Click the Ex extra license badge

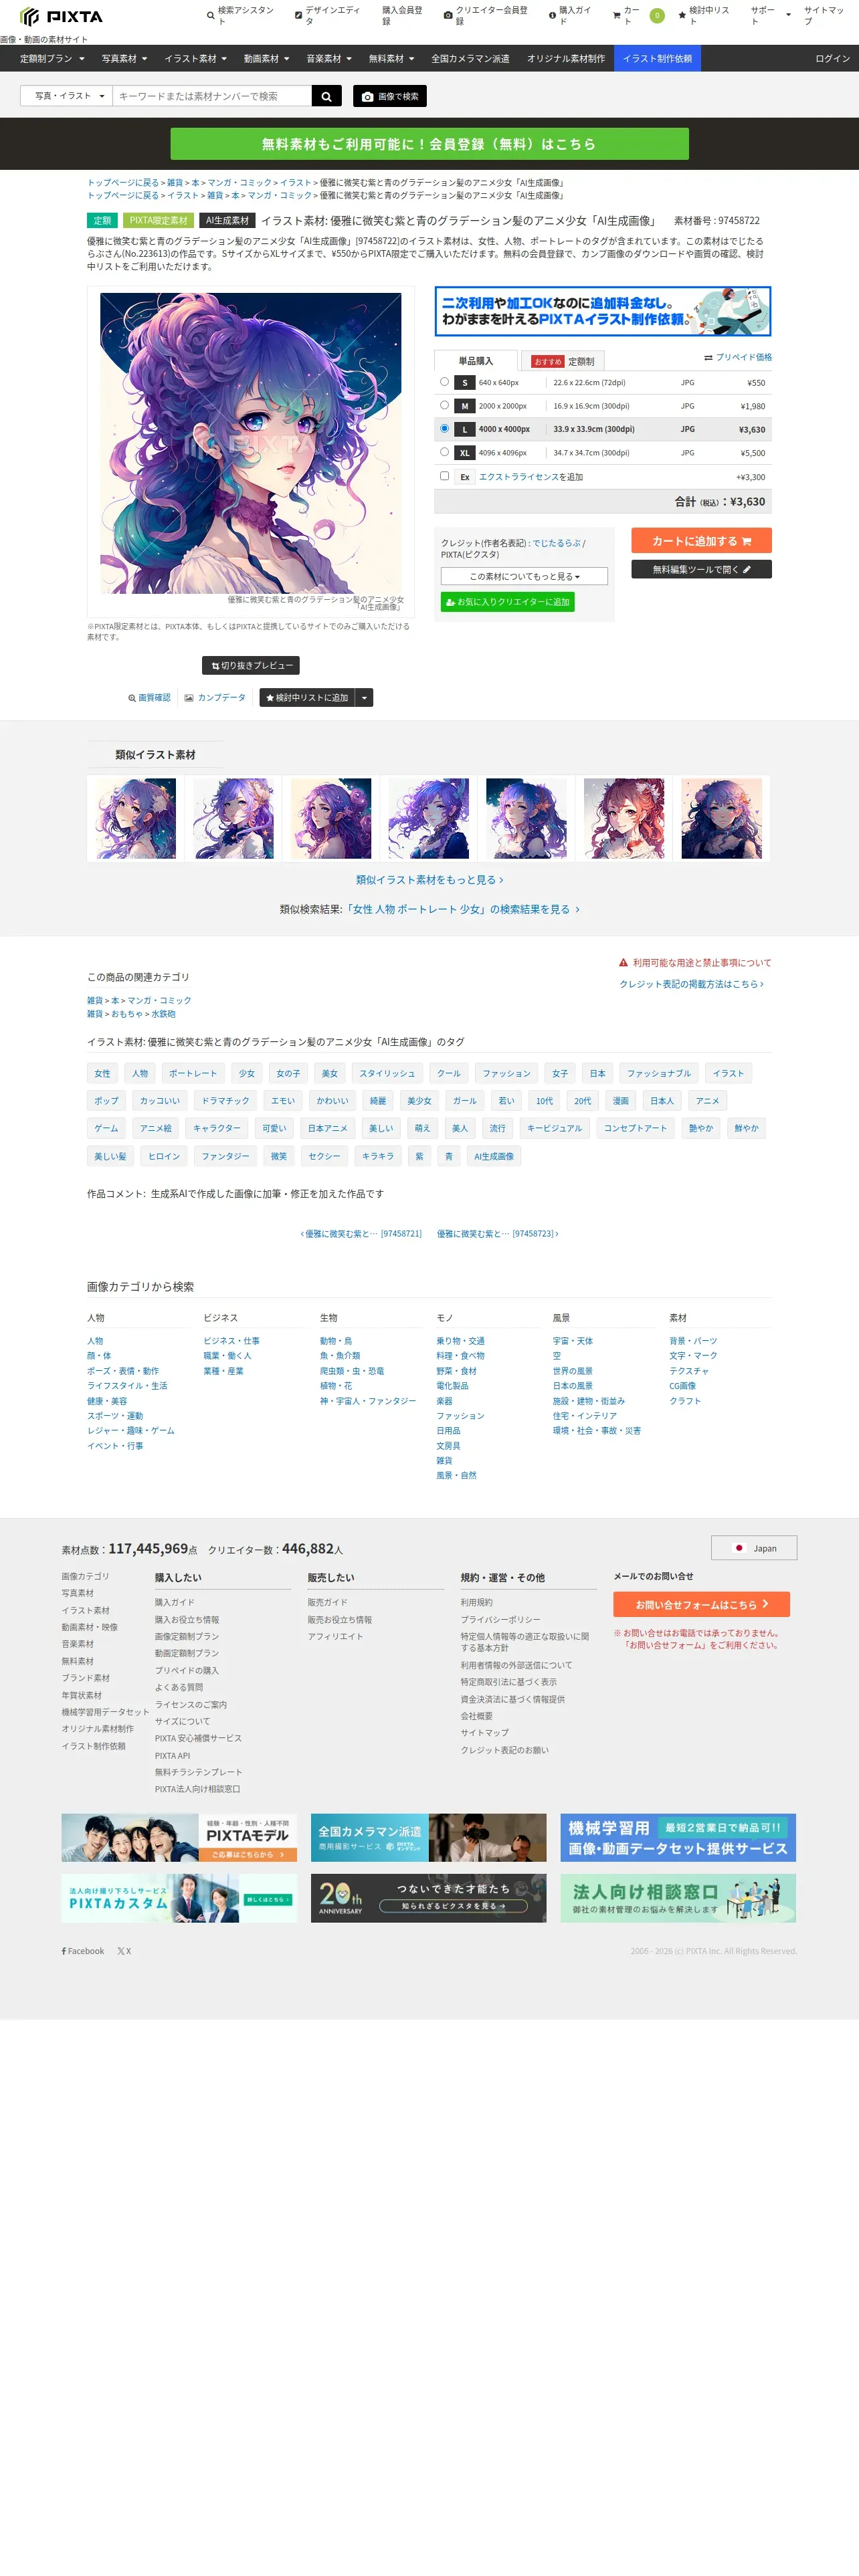click(464, 477)
